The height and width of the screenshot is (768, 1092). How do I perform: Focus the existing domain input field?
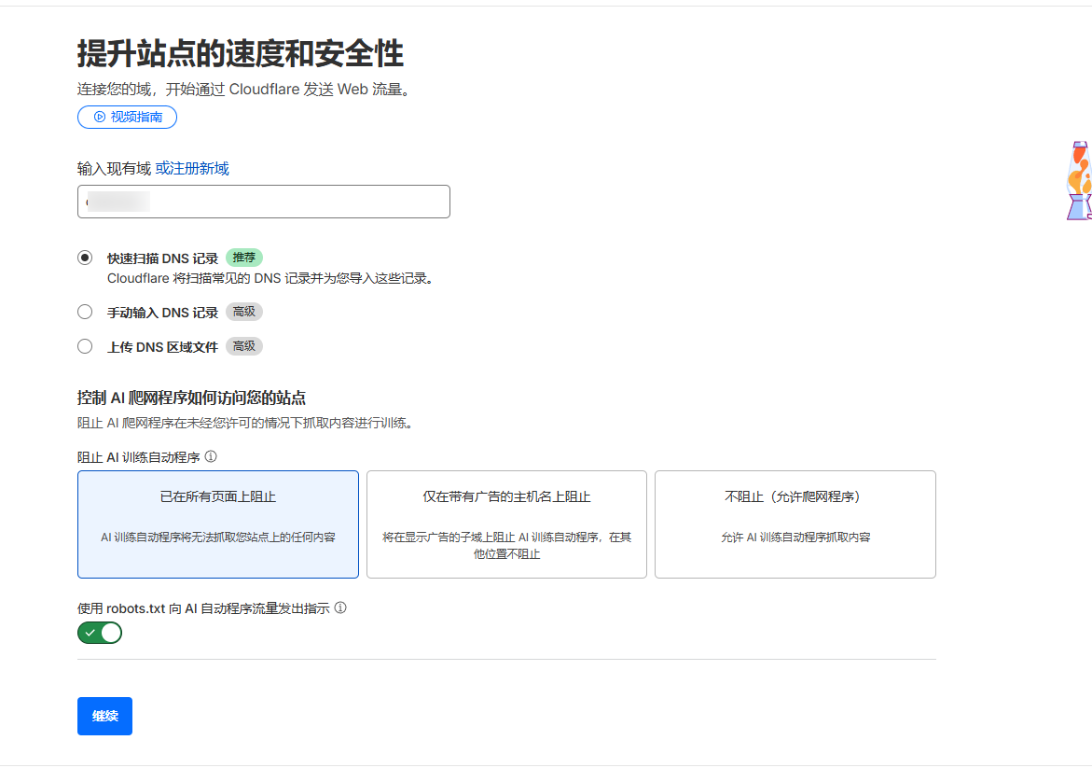(x=263, y=202)
